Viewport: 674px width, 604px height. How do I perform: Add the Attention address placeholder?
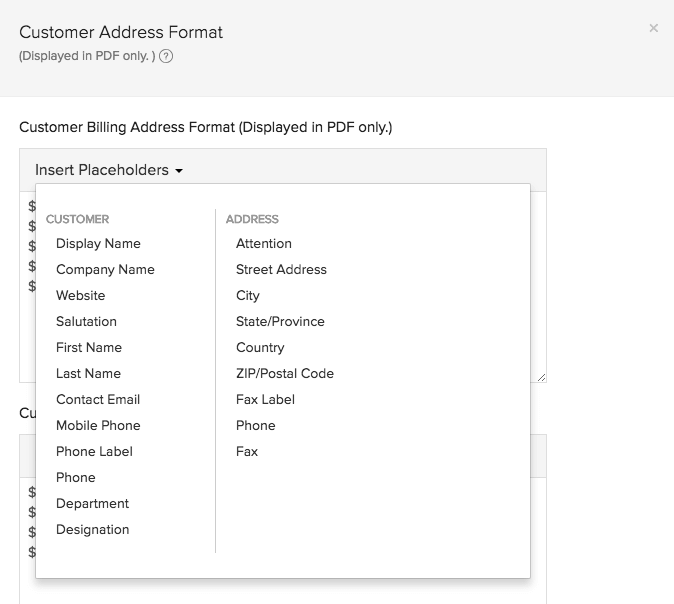tap(264, 243)
